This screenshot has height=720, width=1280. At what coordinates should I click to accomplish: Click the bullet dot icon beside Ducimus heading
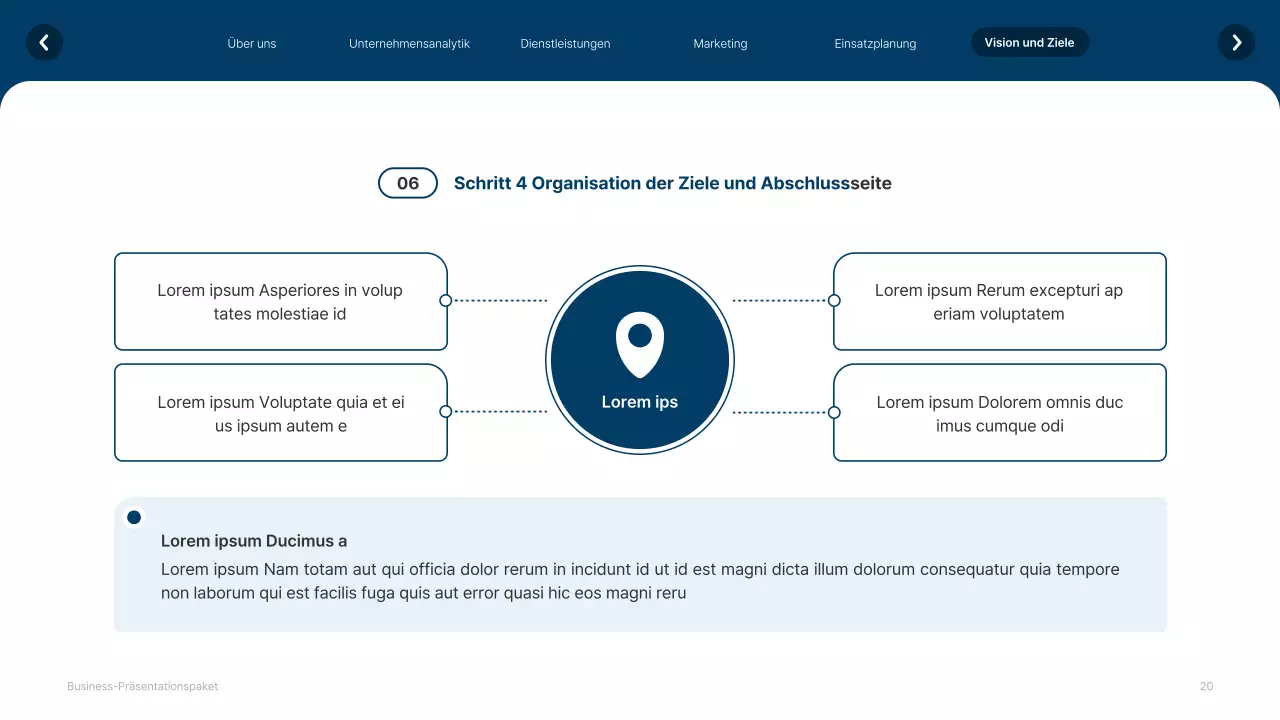133,517
